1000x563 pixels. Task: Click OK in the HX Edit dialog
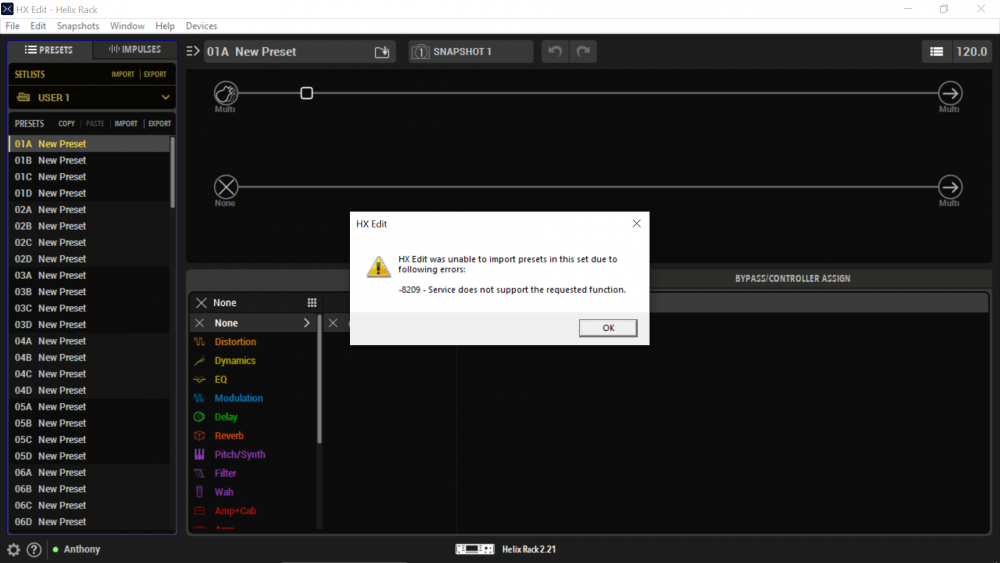(x=608, y=328)
